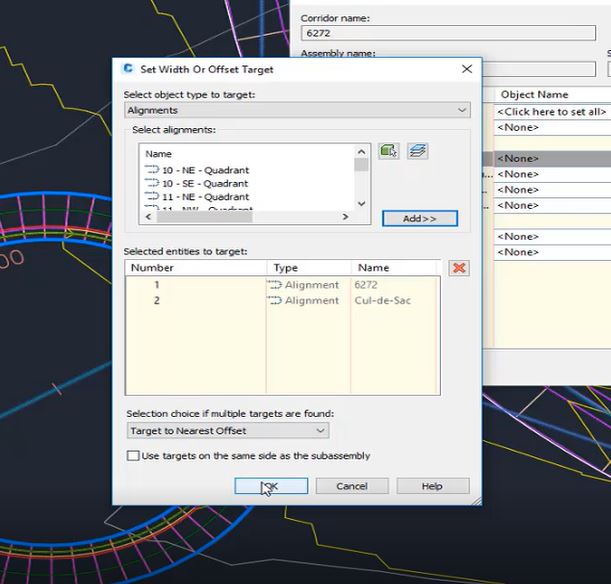Click <Click here to set all> cell
Image resolution: width=611 pixels, height=584 pixels.
(x=552, y=112)
